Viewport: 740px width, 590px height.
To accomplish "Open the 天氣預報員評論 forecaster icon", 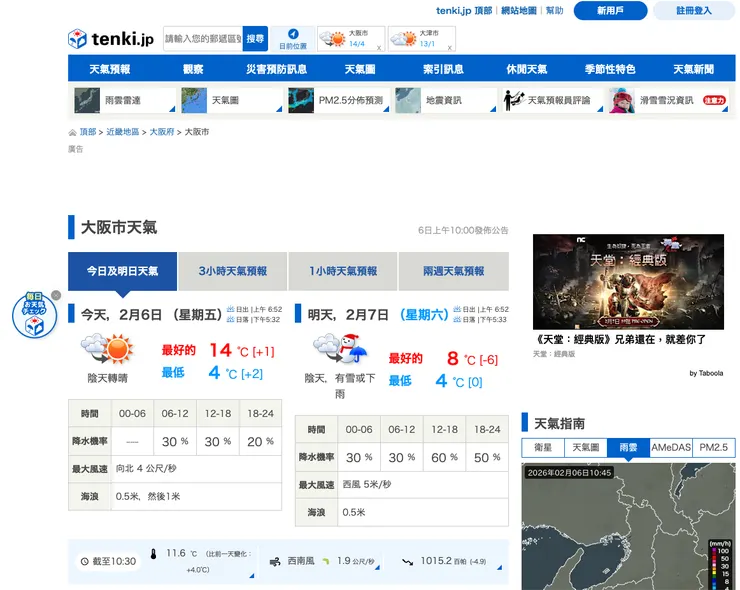I will pyautogui.click(x=514, y=100).
